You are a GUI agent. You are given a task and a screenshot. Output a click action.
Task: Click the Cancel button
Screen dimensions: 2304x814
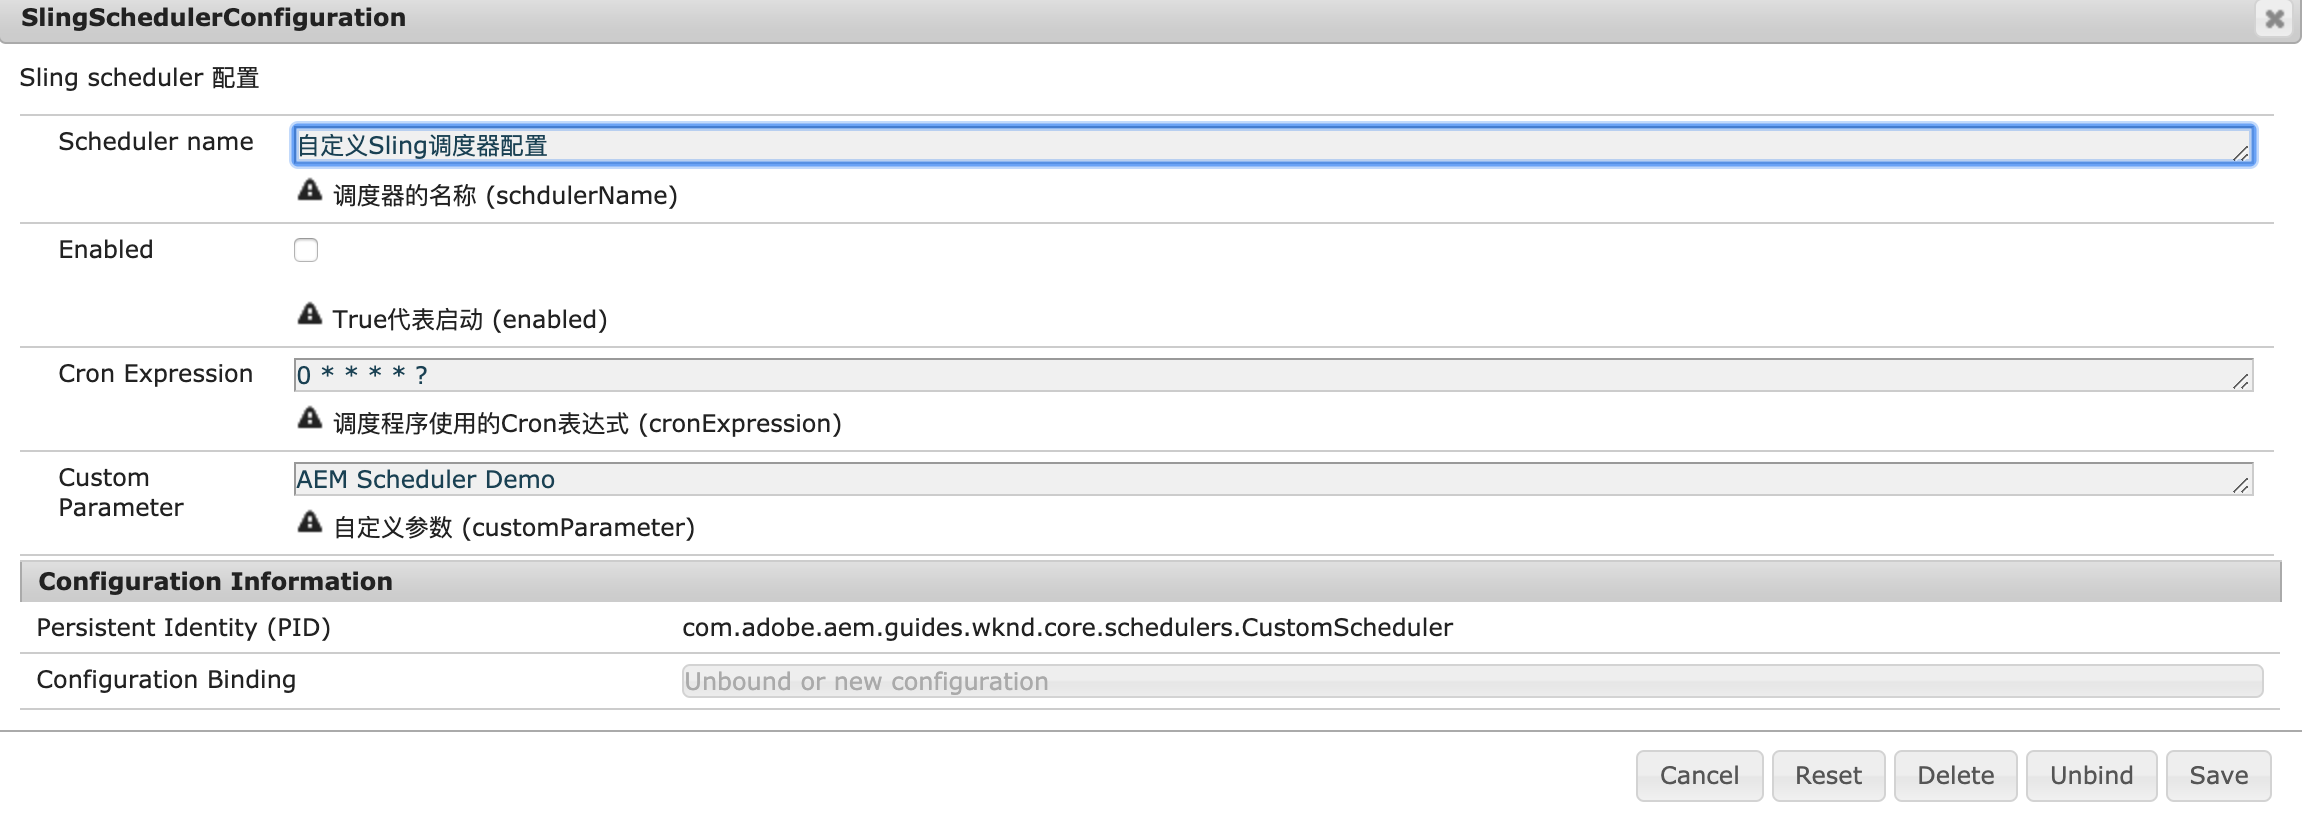[1699, 775]
